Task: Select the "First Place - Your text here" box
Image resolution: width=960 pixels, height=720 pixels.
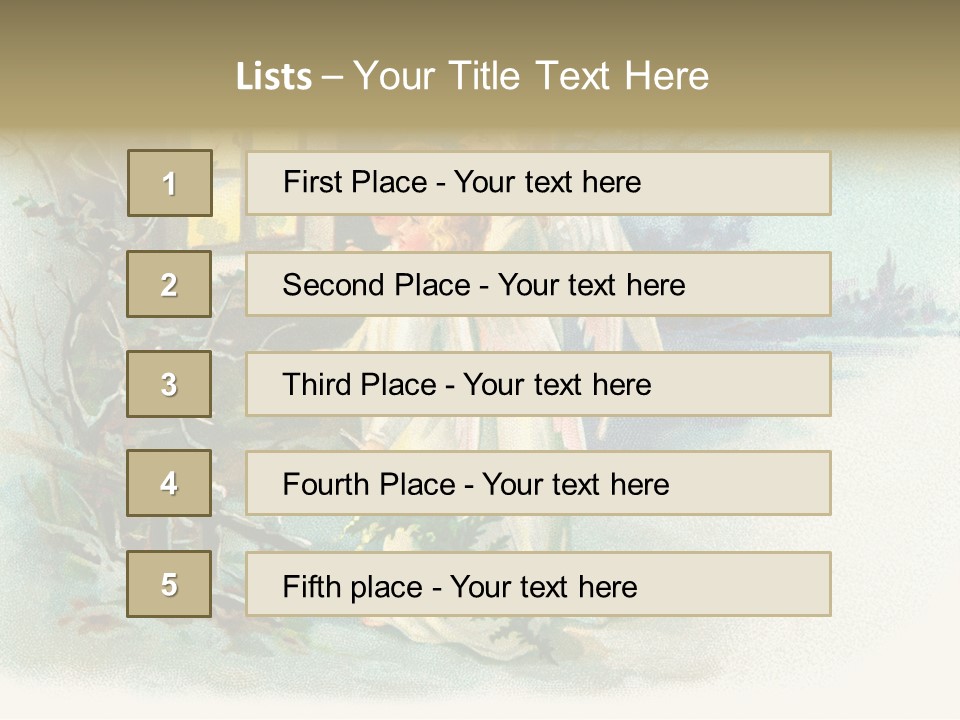Action: pyautogui.click(x=538, y=183)
